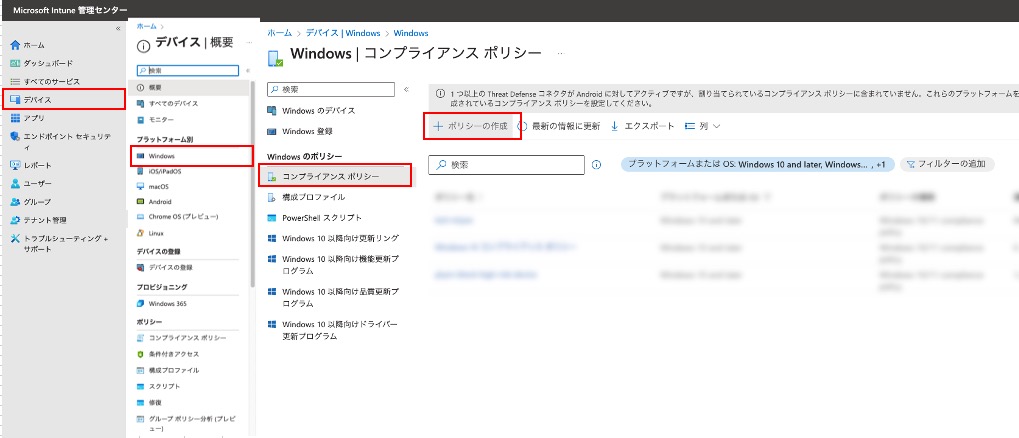This screenshot has width=1019, height=438.
Task: Click the Windows enrollment icon
Action: pos(272,131)
